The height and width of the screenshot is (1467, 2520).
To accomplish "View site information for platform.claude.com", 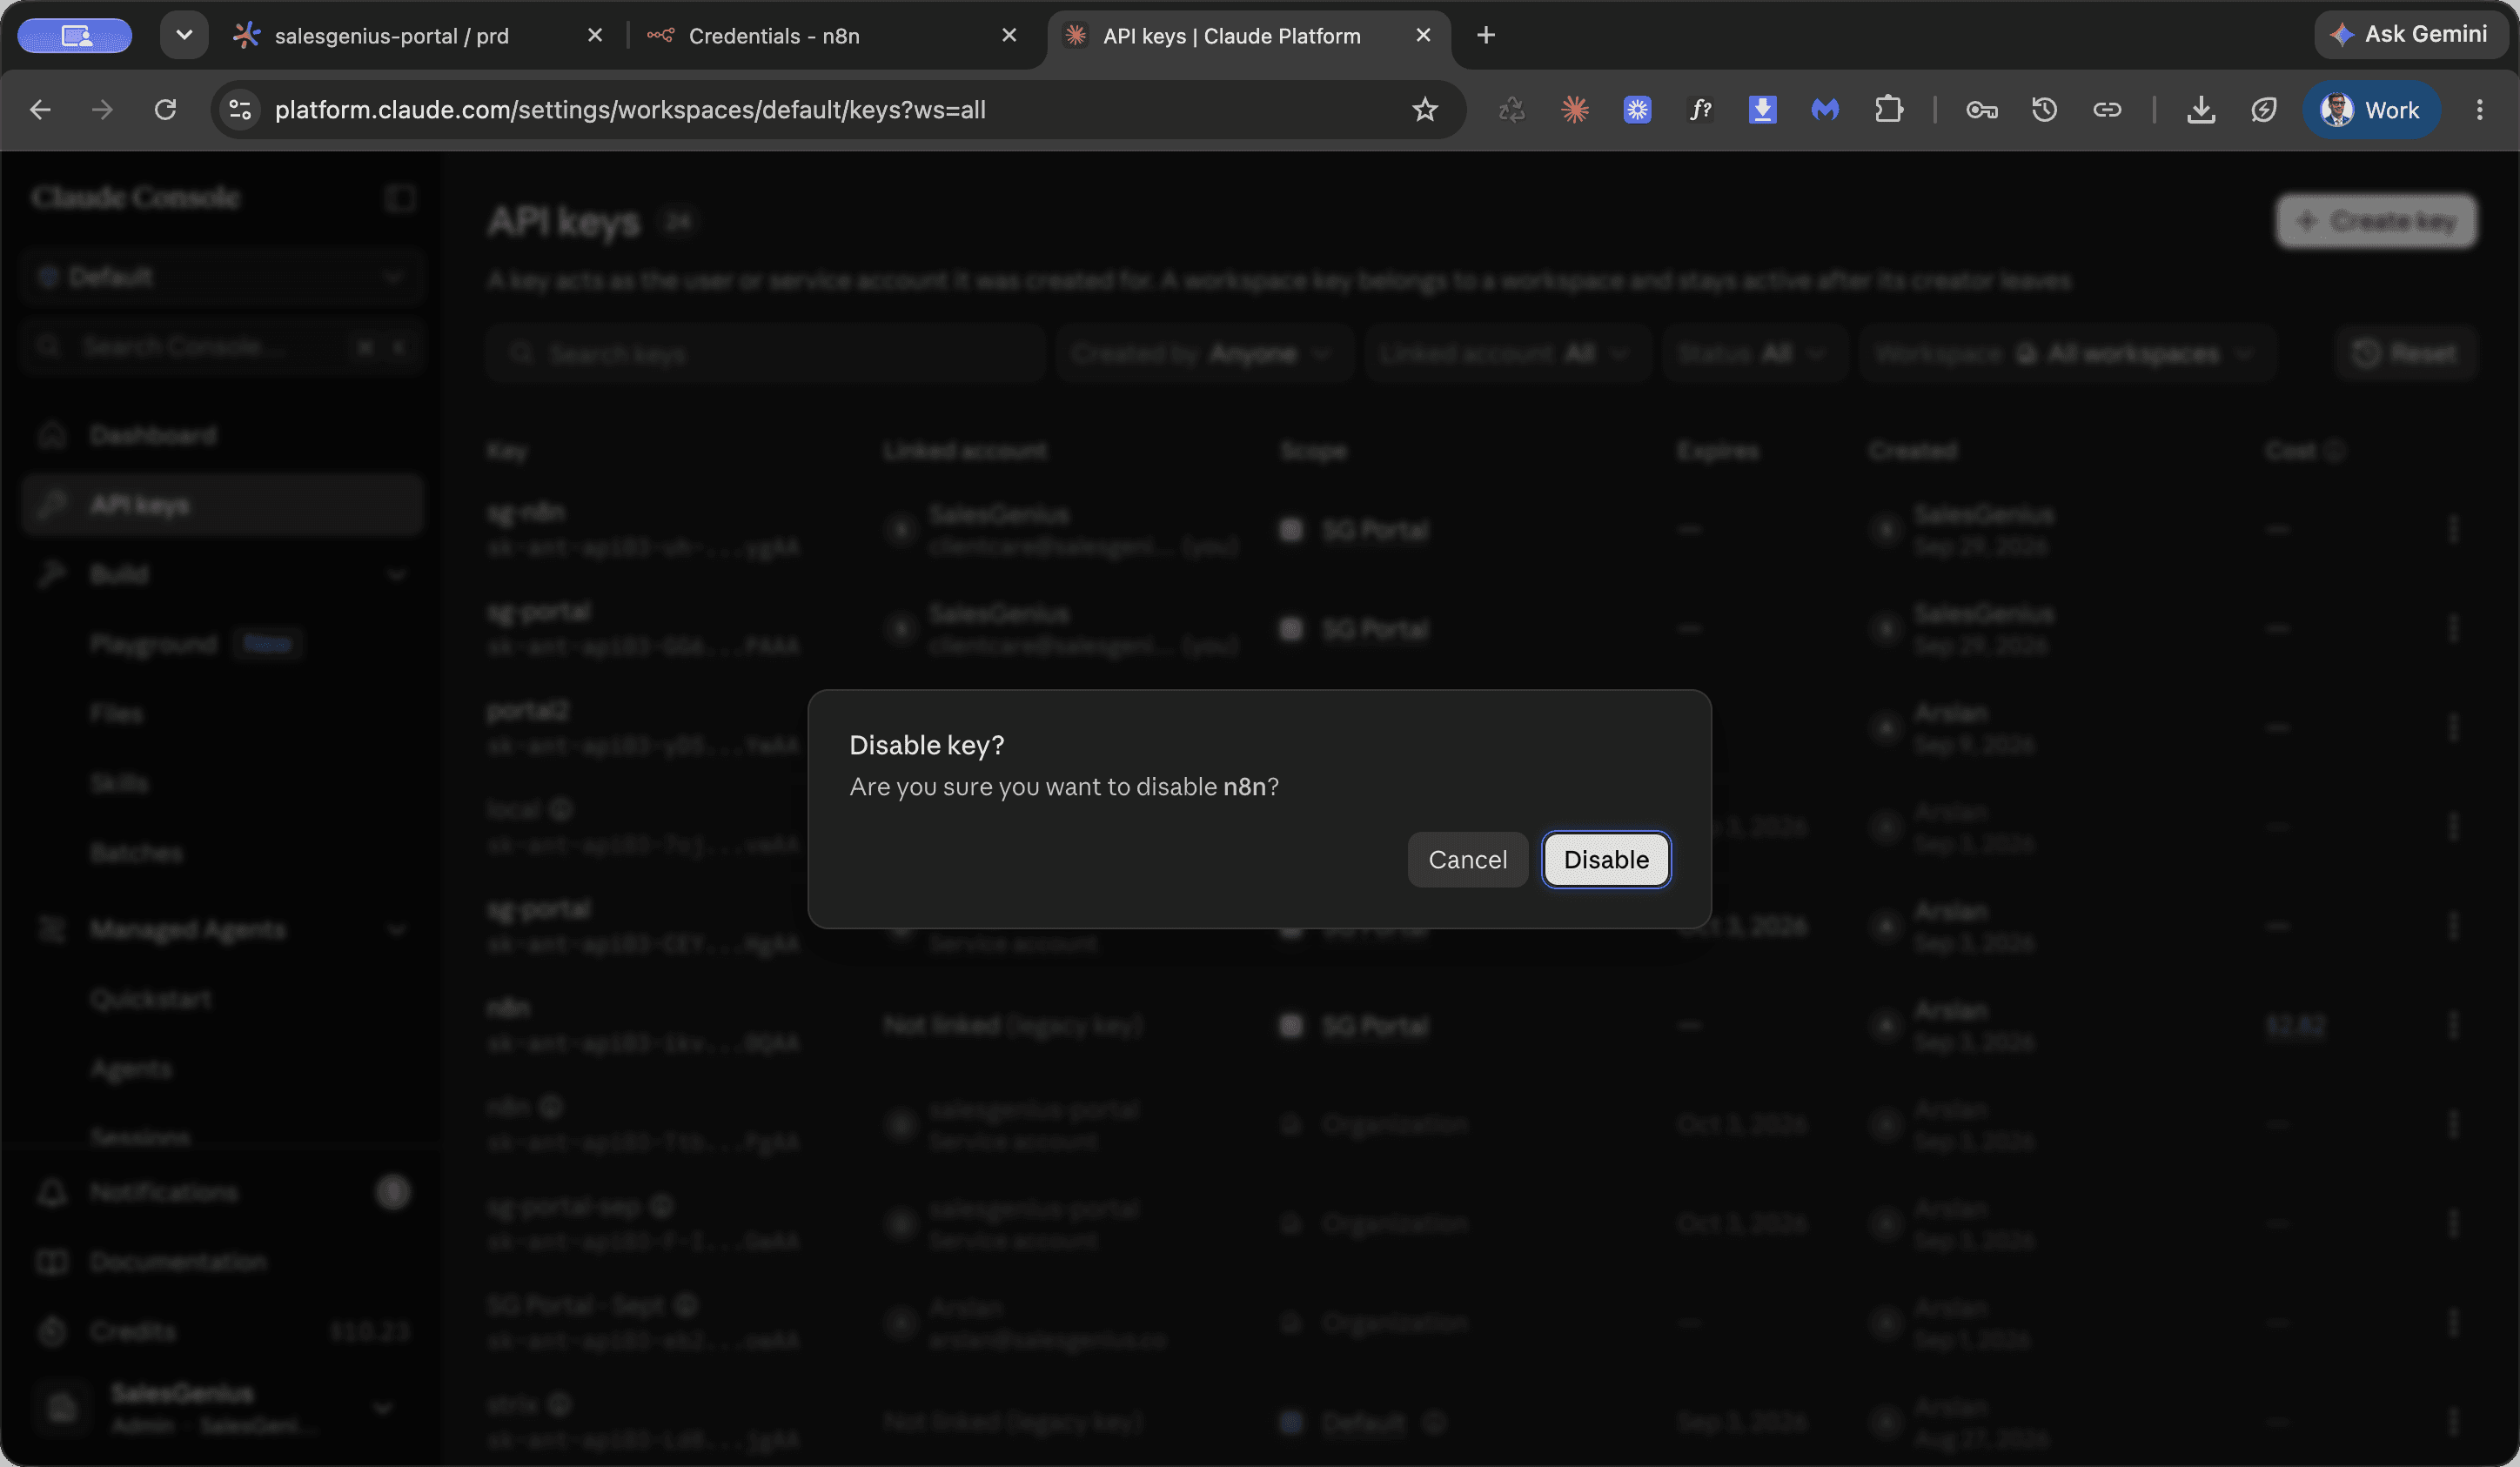I will (x=240, y=110).
